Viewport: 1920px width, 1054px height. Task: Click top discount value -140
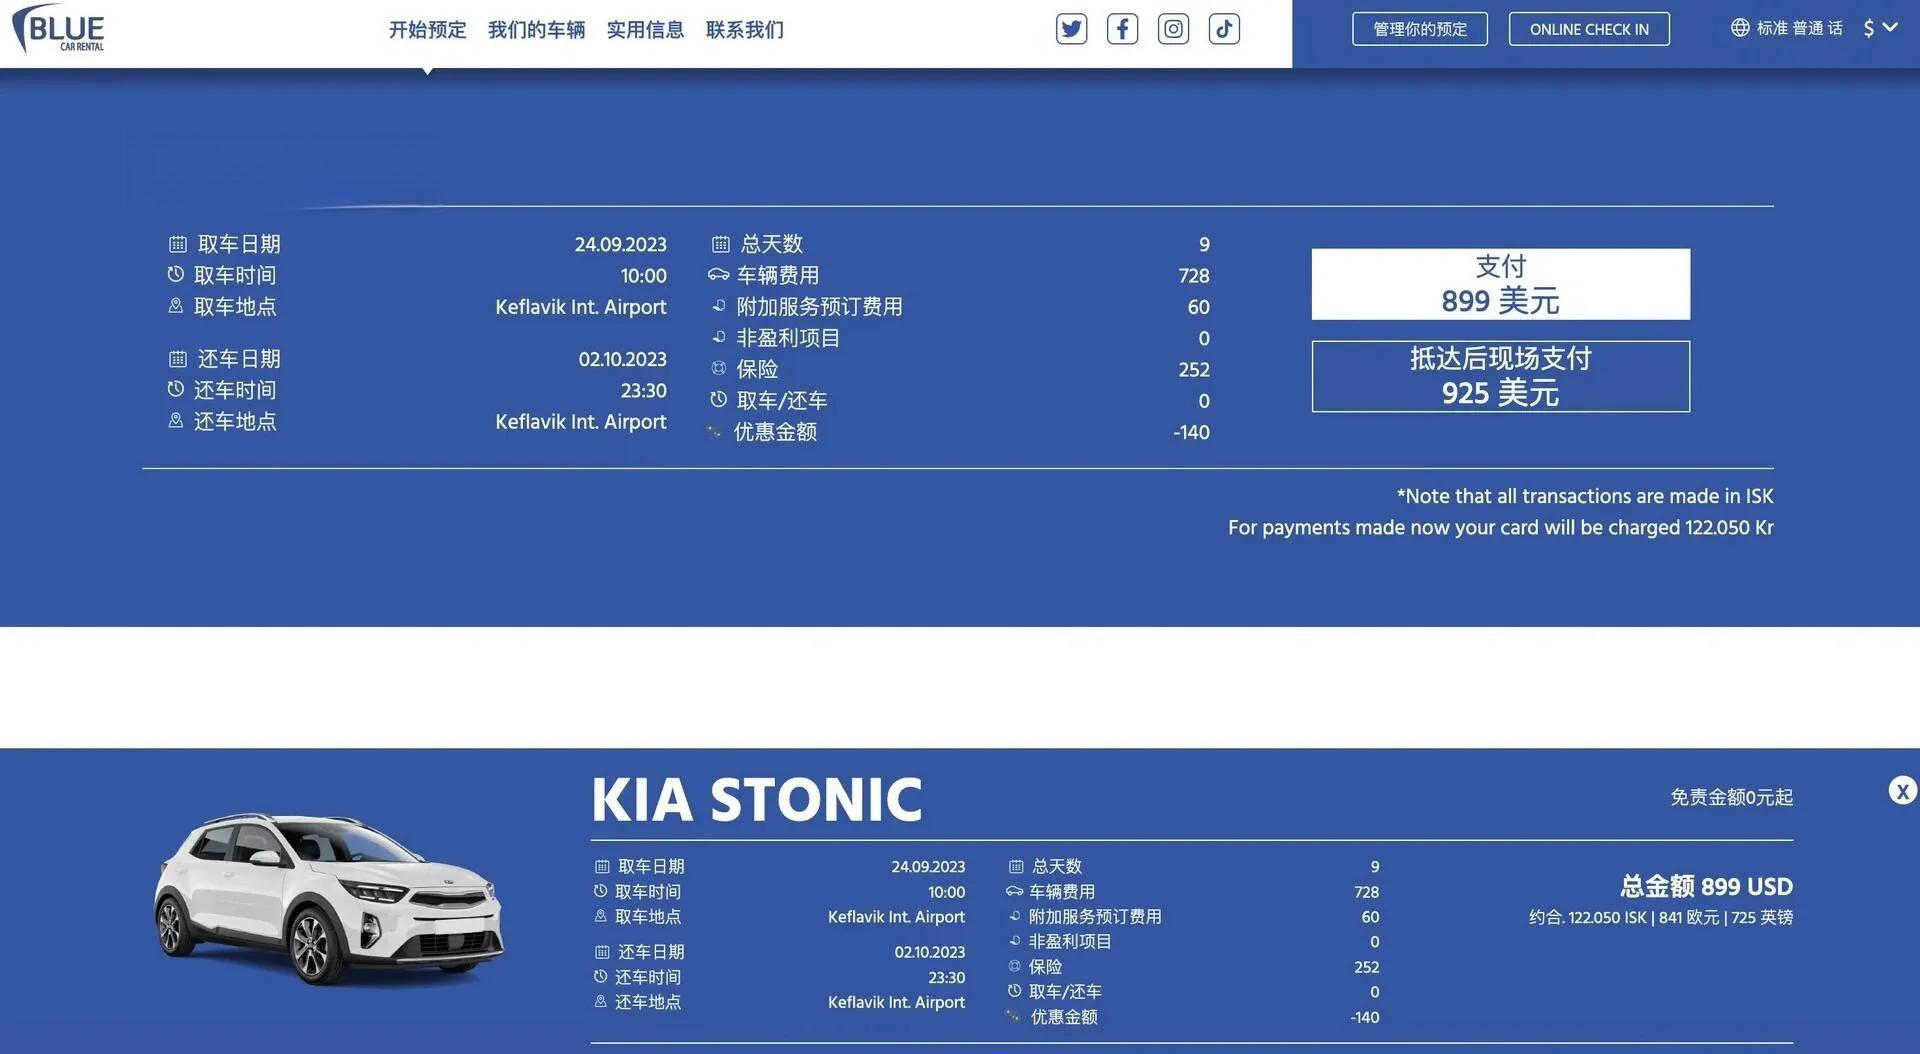click(x=1191, y=433)
